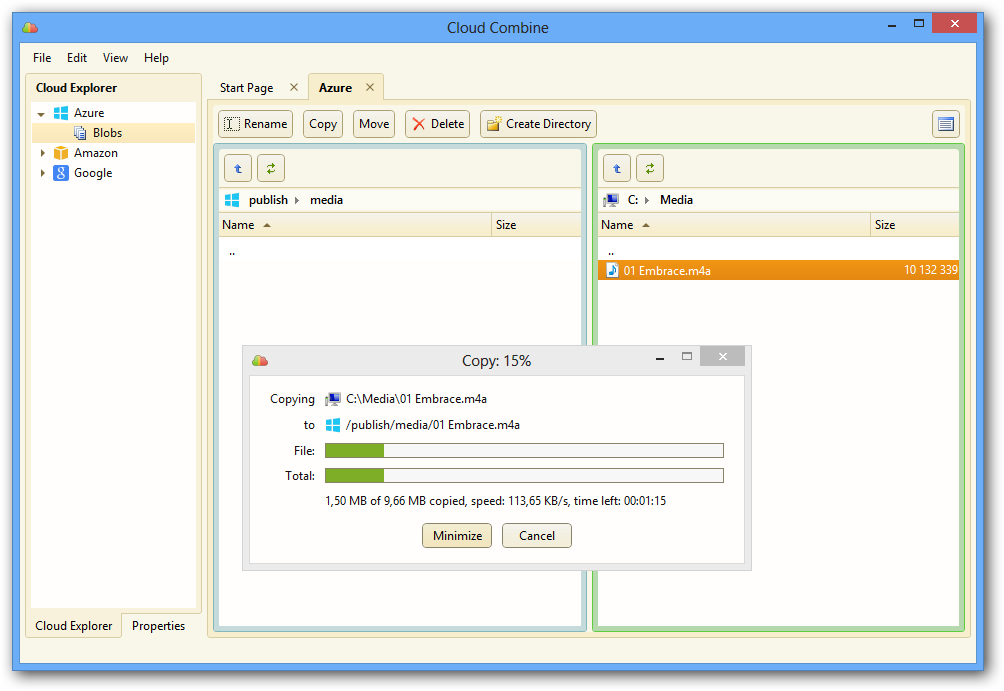Click C: in the right breadcrumb
Image resolution: width=1004 pixels, height=691 pixels.
[x=633, y=200]
